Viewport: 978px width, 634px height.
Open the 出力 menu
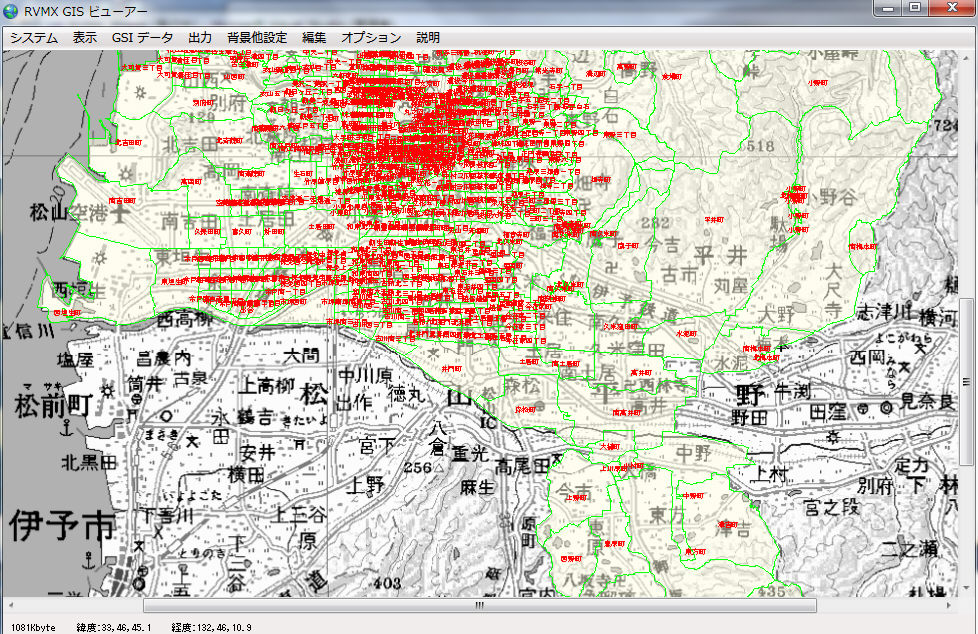(x=200, y=37)
